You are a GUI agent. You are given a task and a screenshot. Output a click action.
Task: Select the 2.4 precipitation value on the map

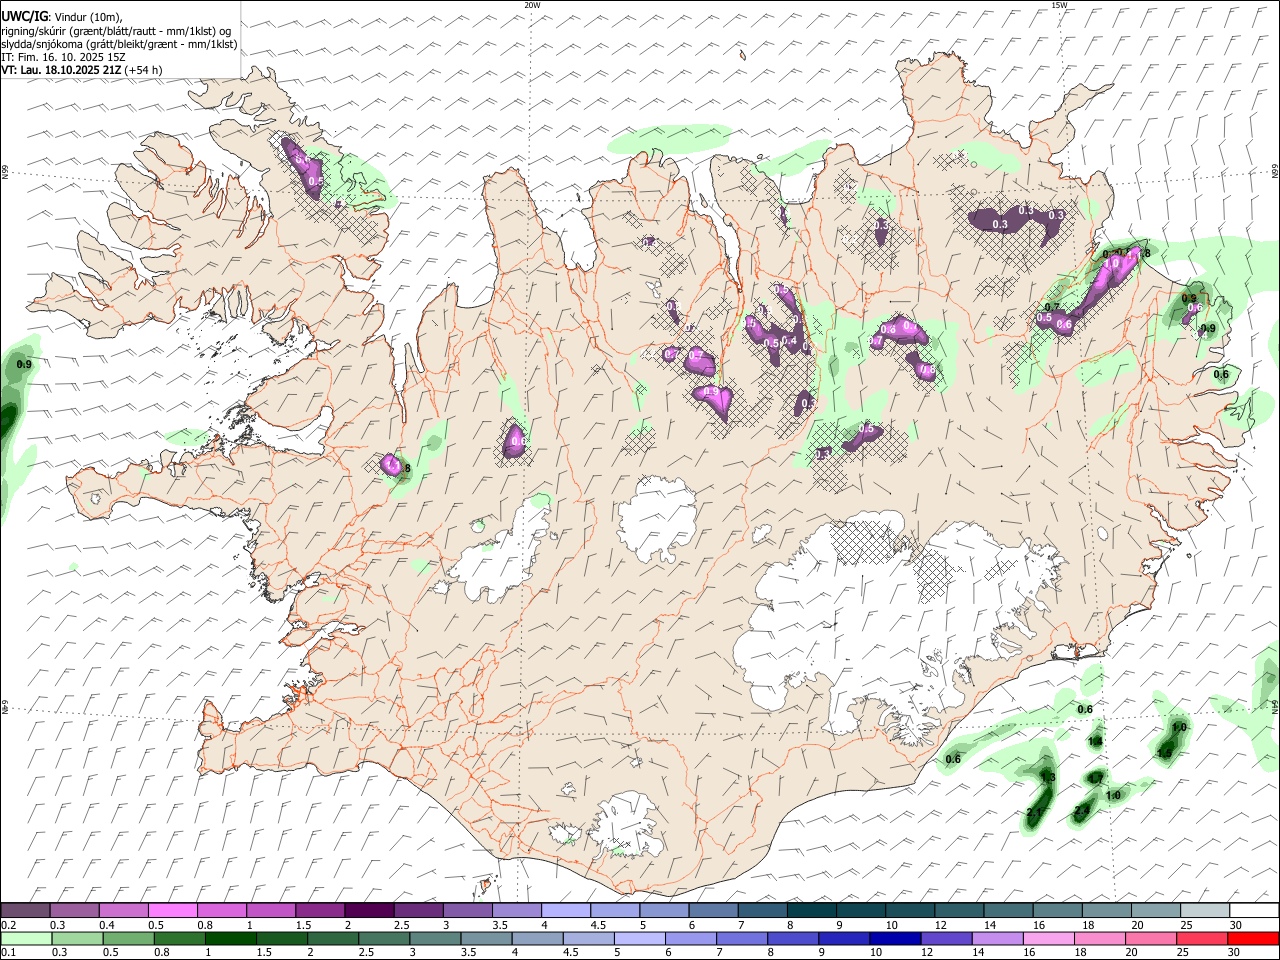point(1082,810)
